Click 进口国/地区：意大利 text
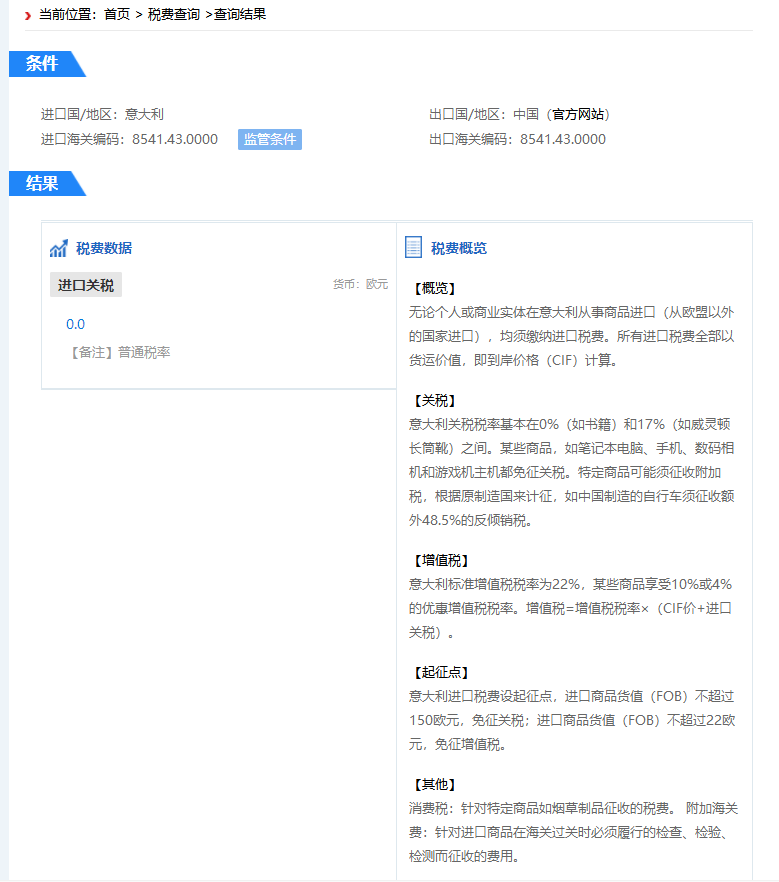779x882 pixels. click(x=102, y=114)
